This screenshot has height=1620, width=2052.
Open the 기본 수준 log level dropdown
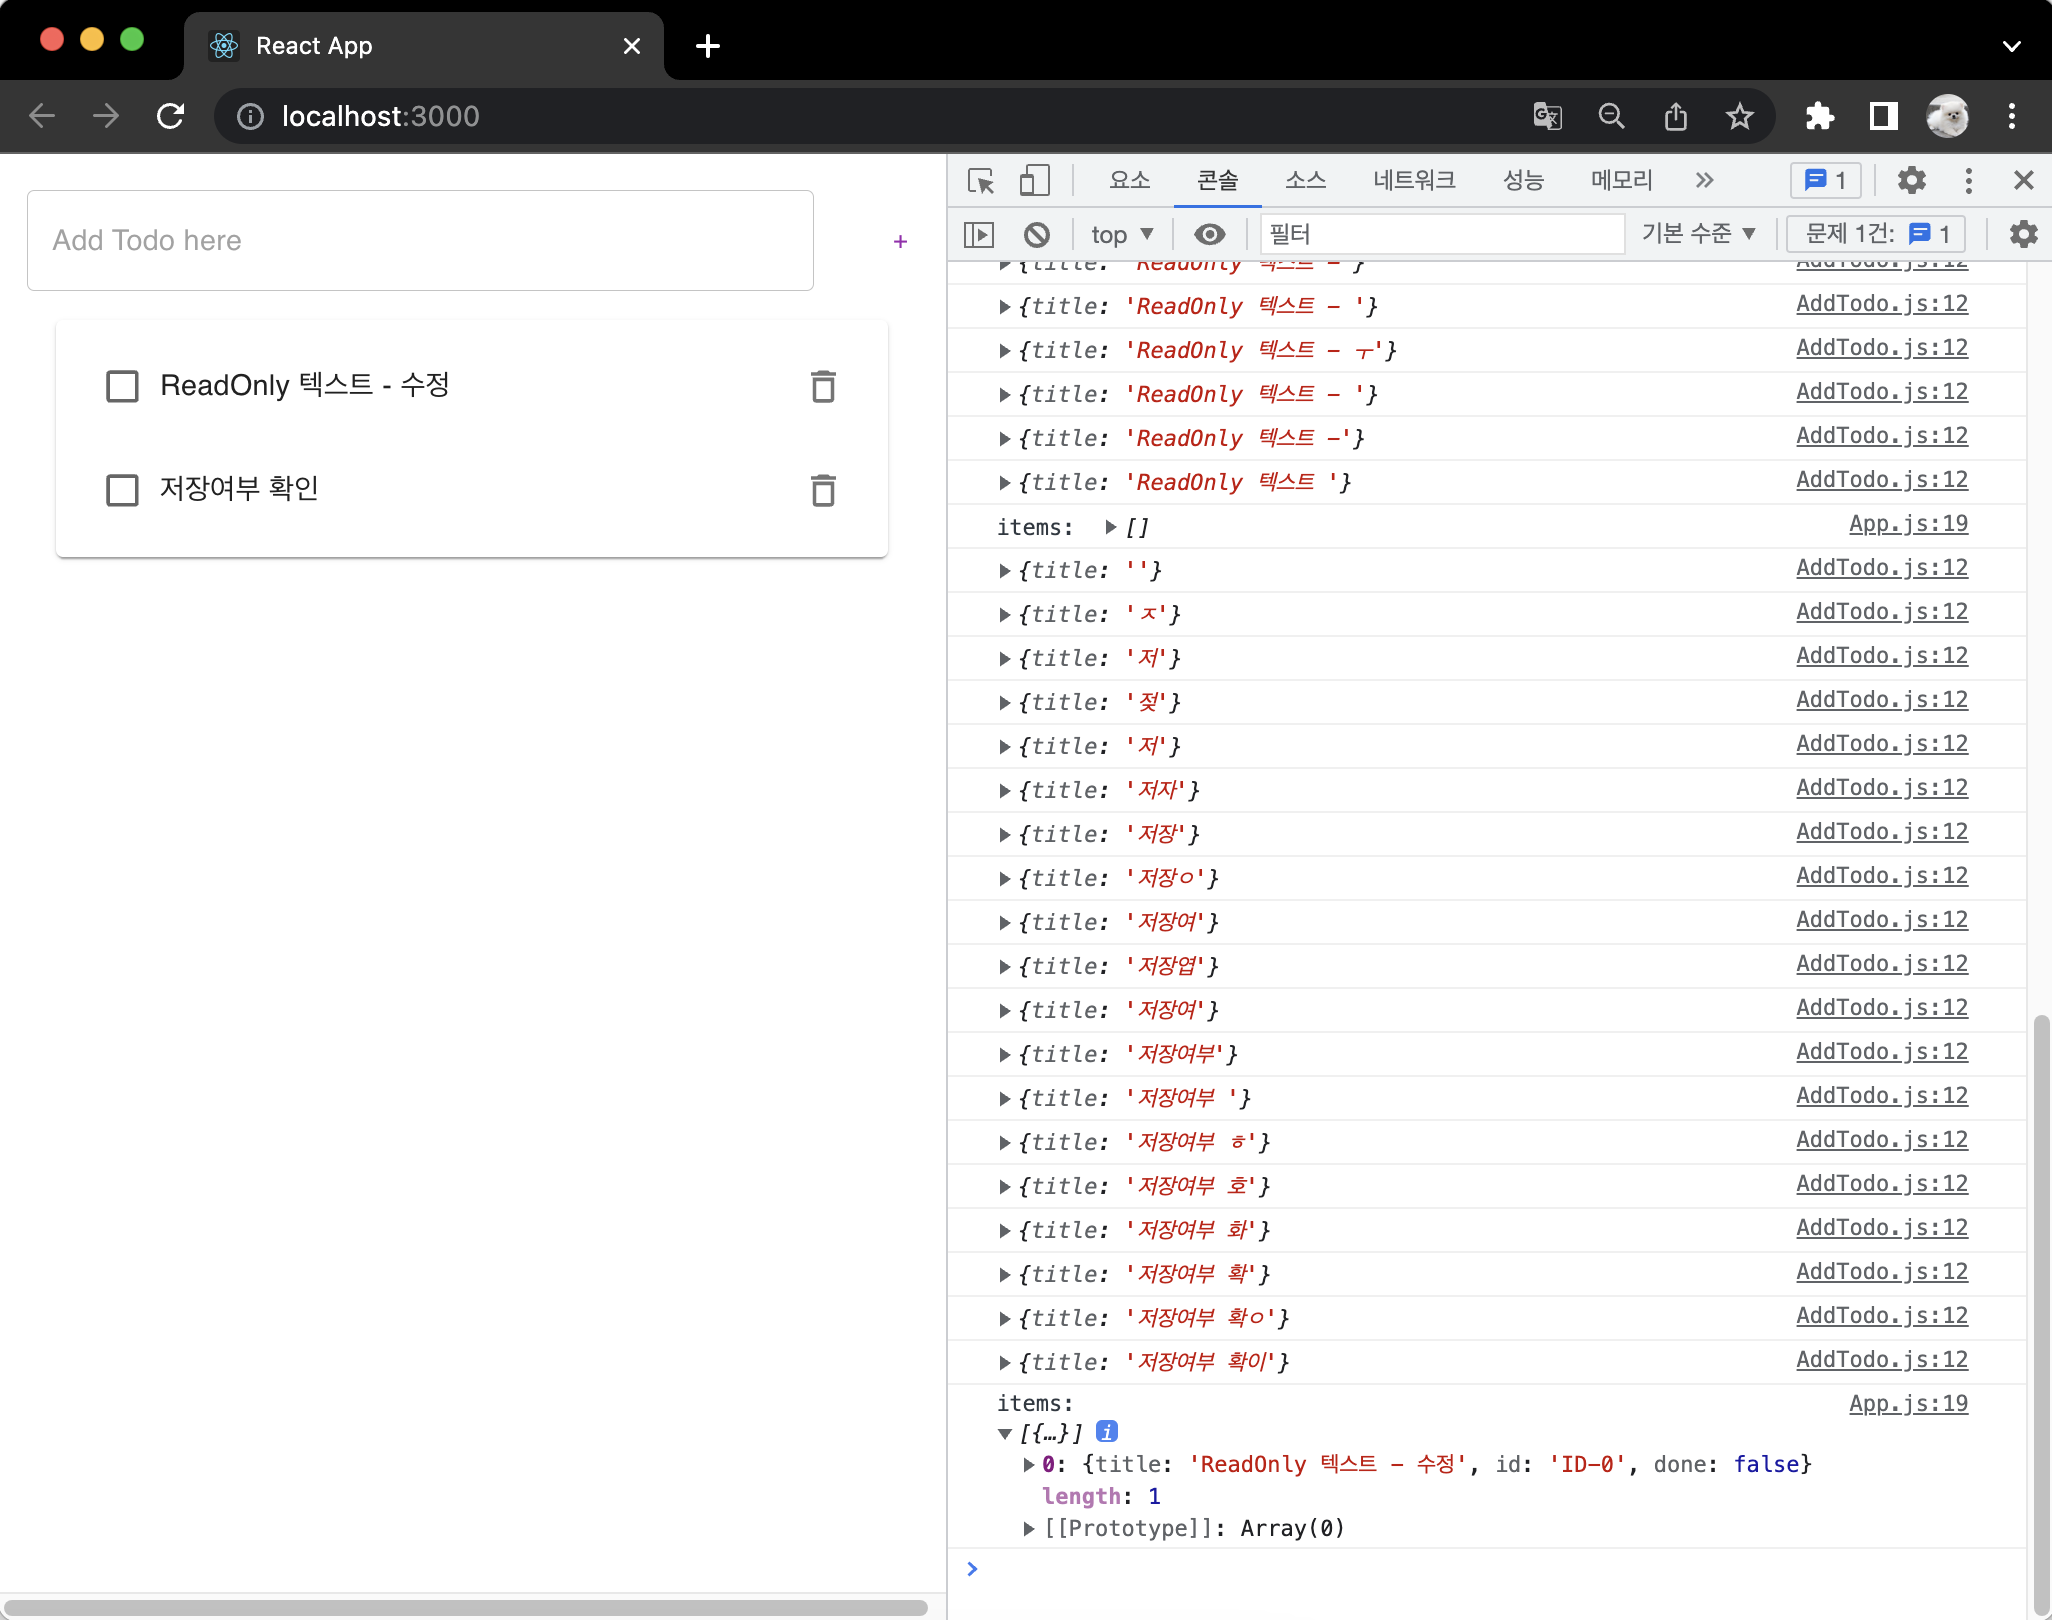[1698, 234]
